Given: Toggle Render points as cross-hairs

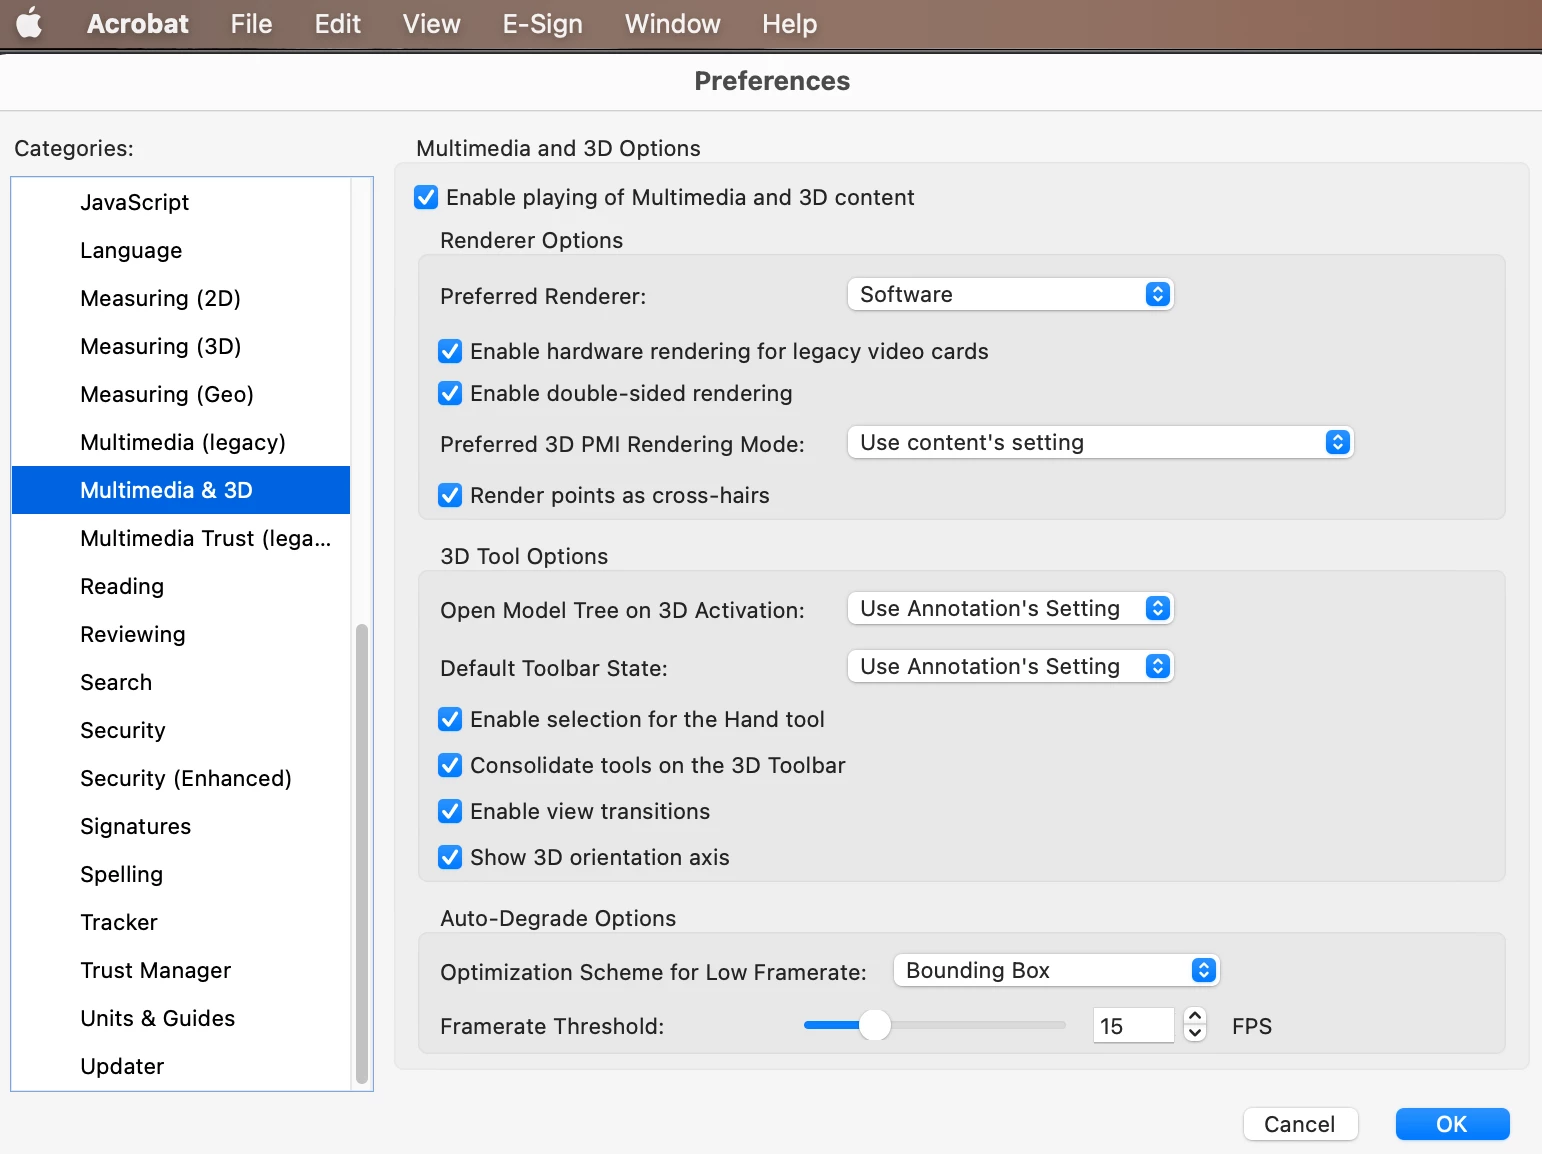Looking at the screenshot, I should (450, 495).
